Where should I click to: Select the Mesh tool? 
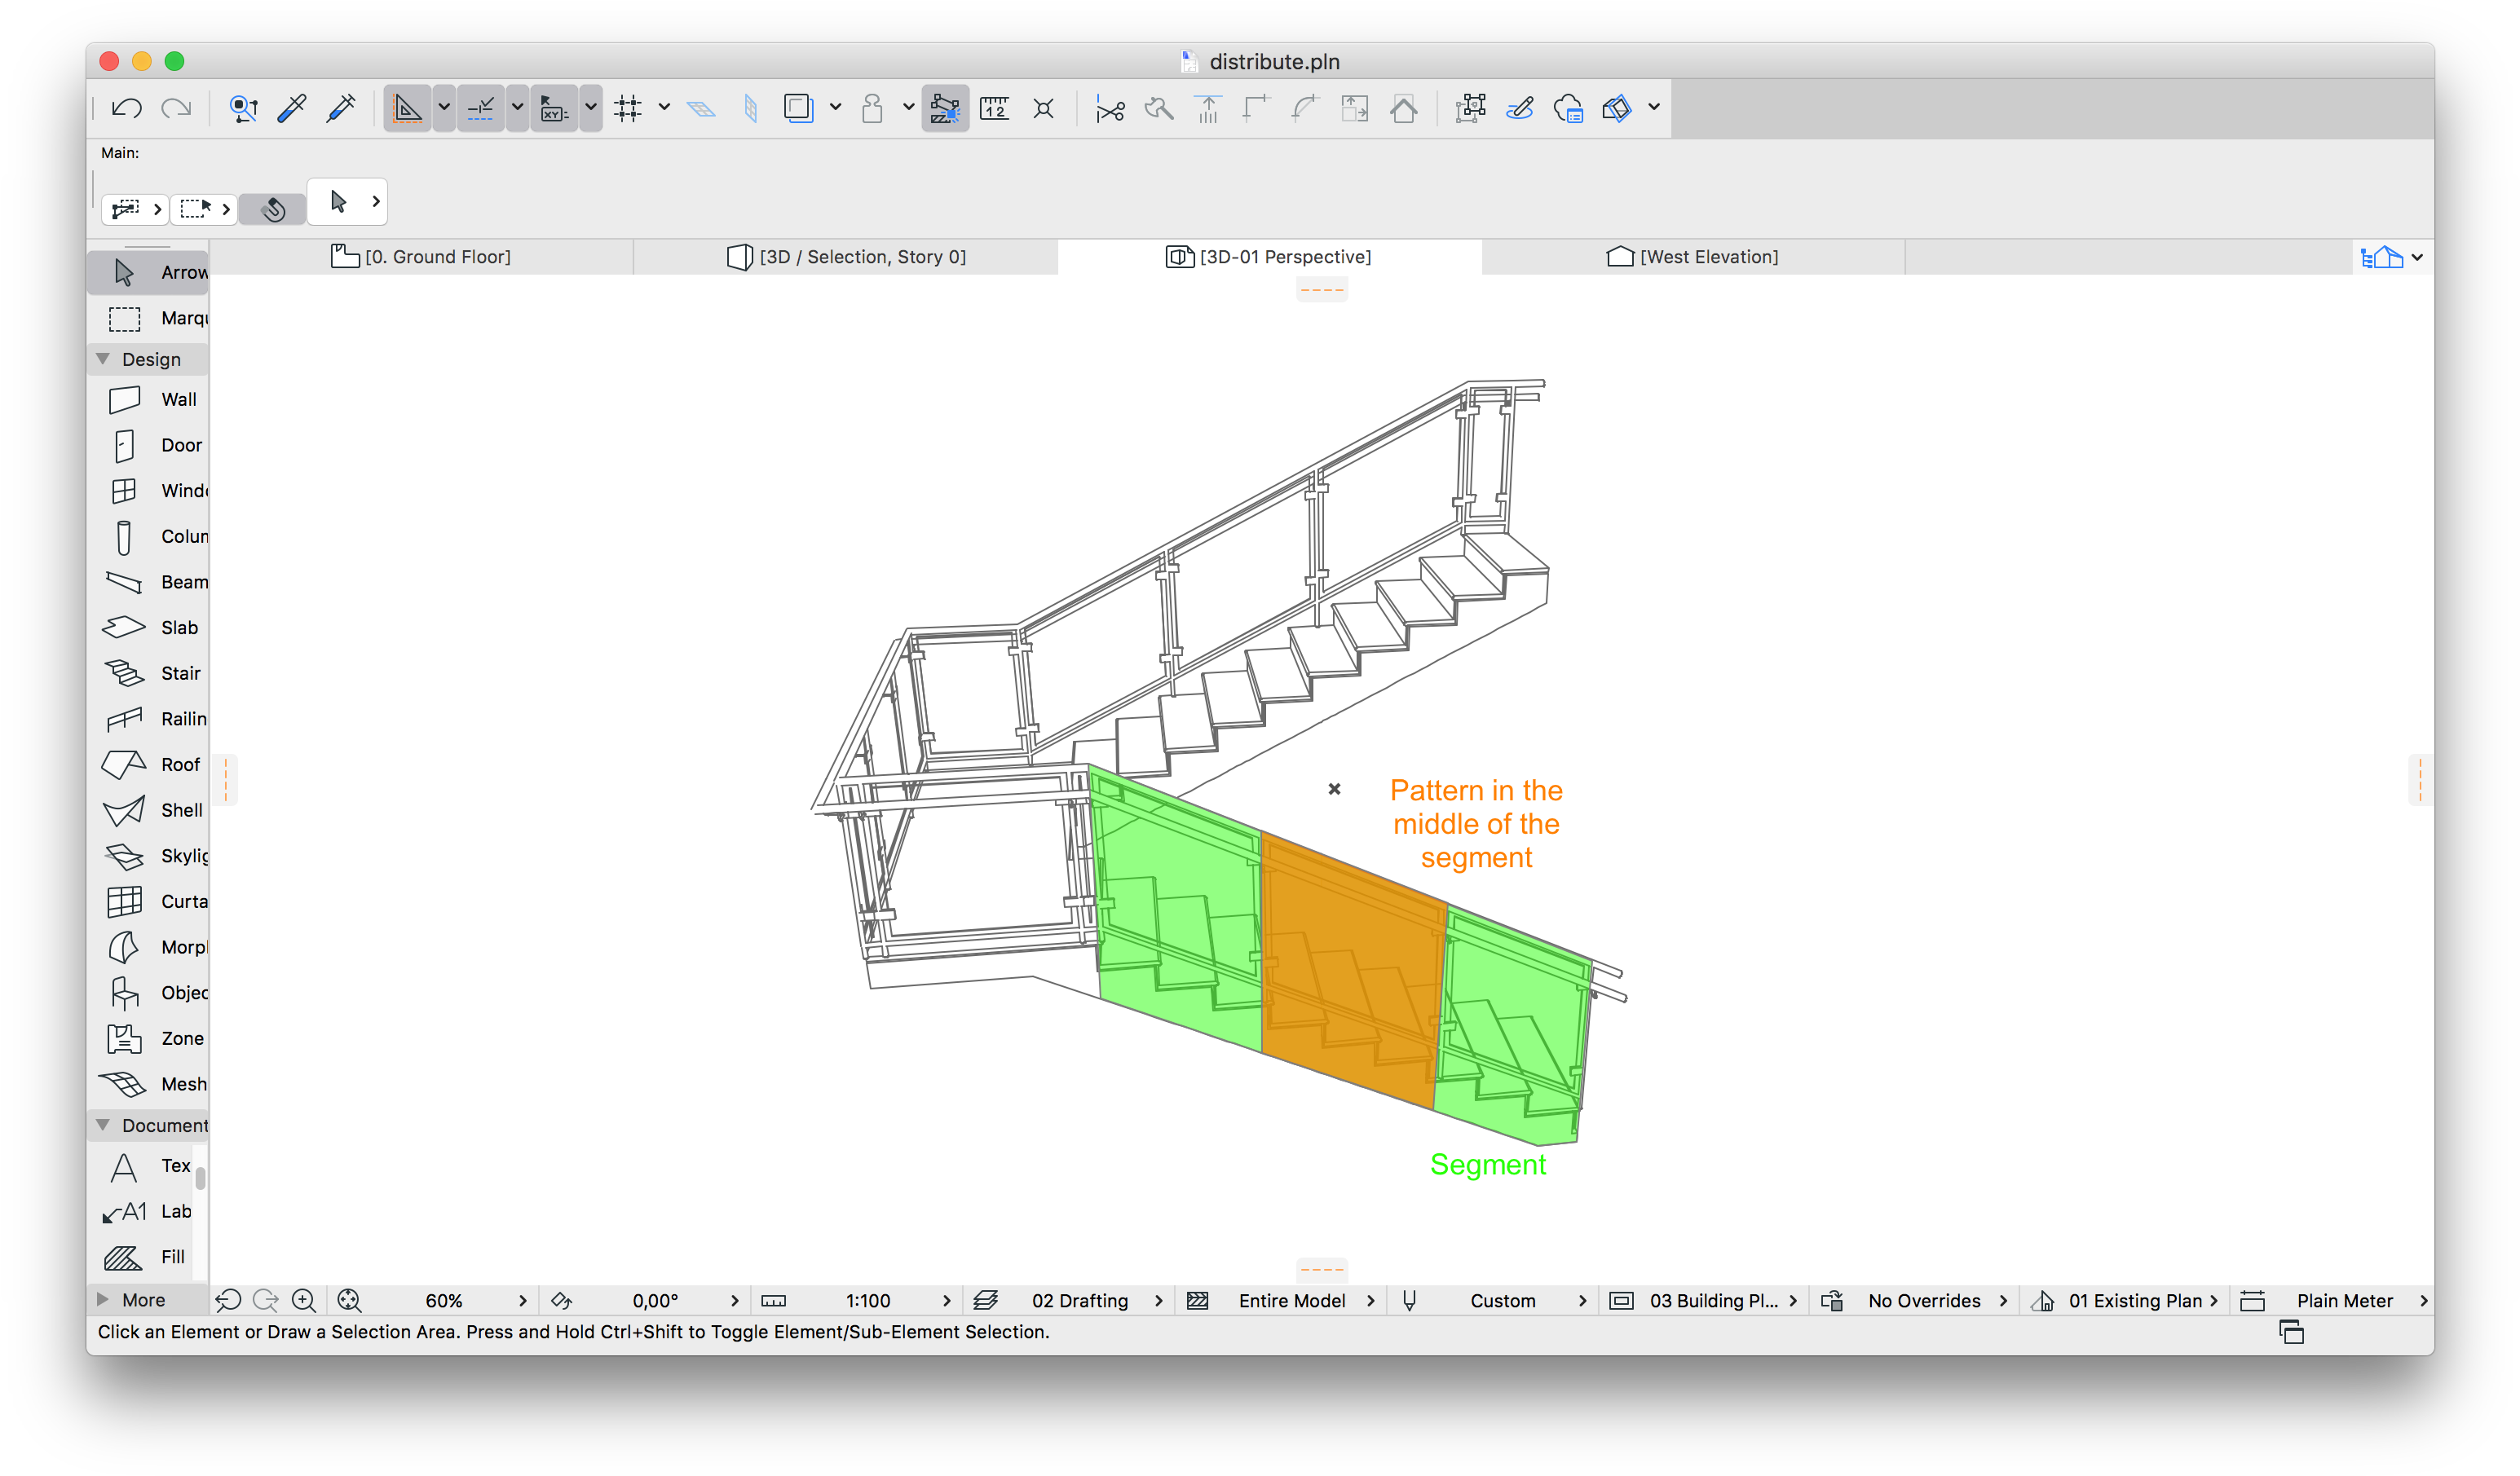(148, 1084)
